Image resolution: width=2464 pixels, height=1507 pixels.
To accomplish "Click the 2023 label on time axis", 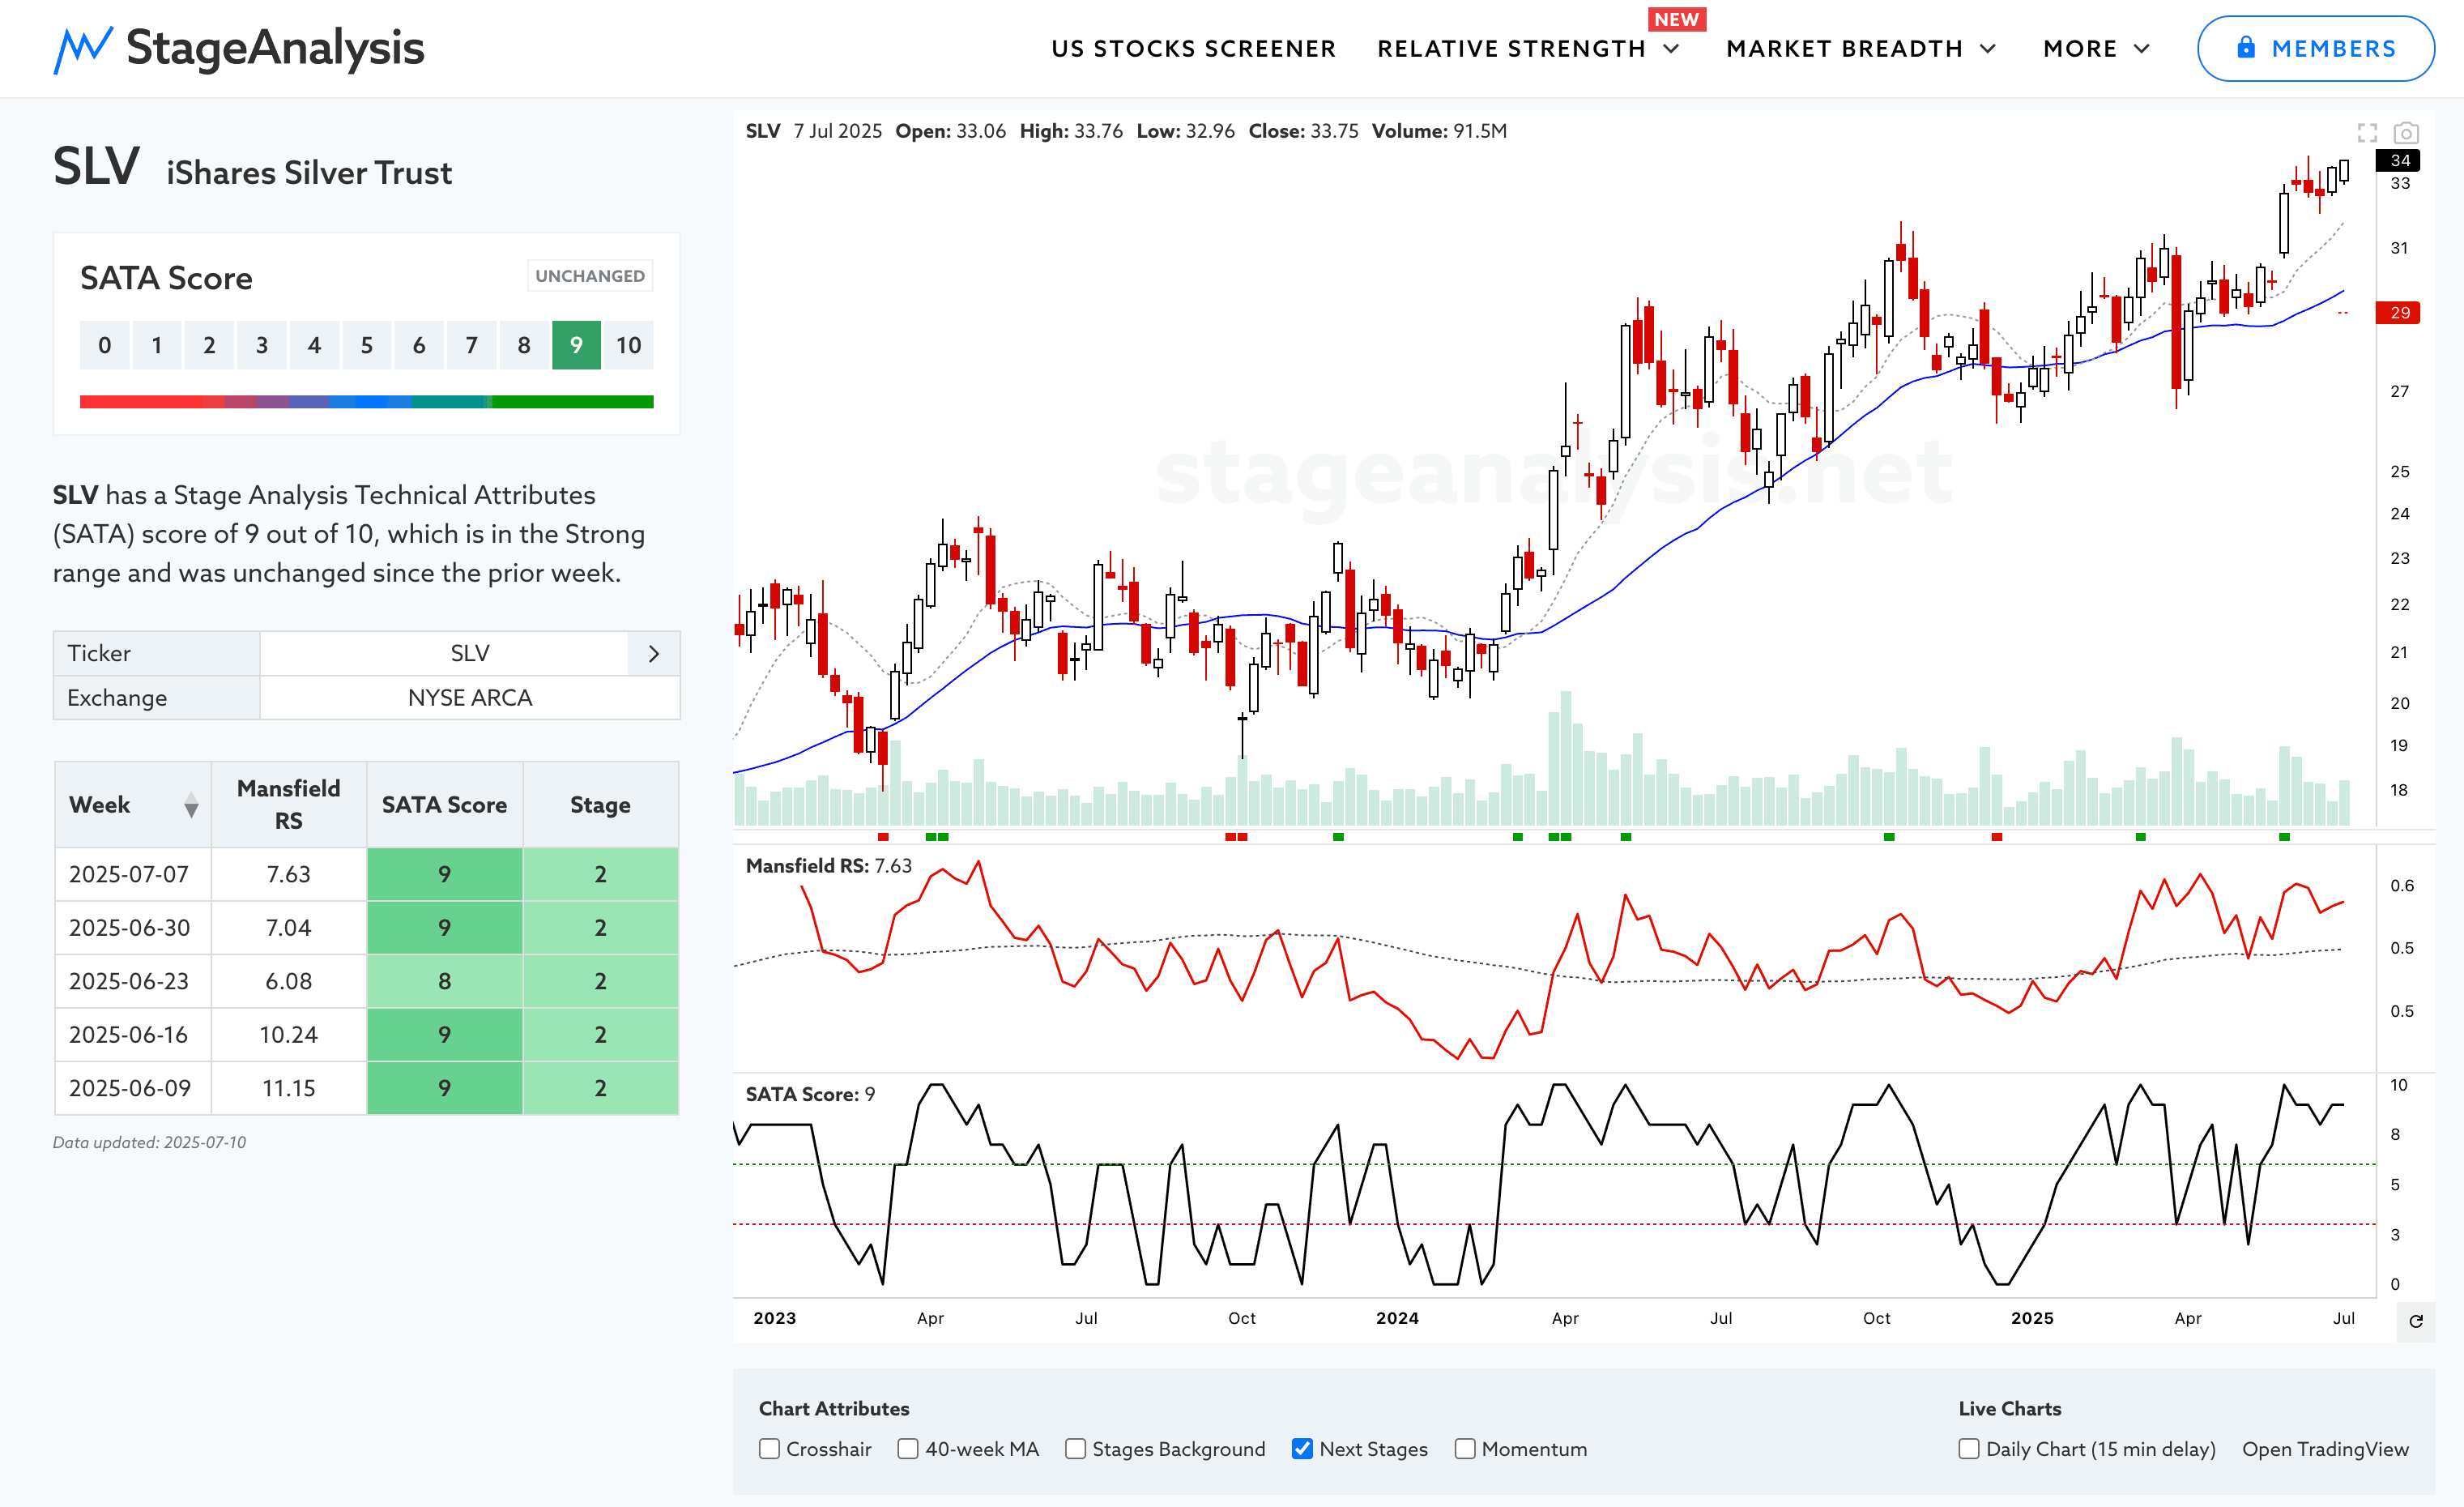I will pyautogui.click(x=774, y=1318).
